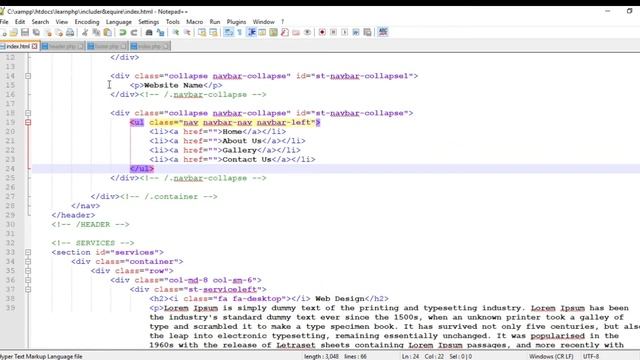
Task: Stop macro recording toolbar icon
Action: tap(333, 32)
